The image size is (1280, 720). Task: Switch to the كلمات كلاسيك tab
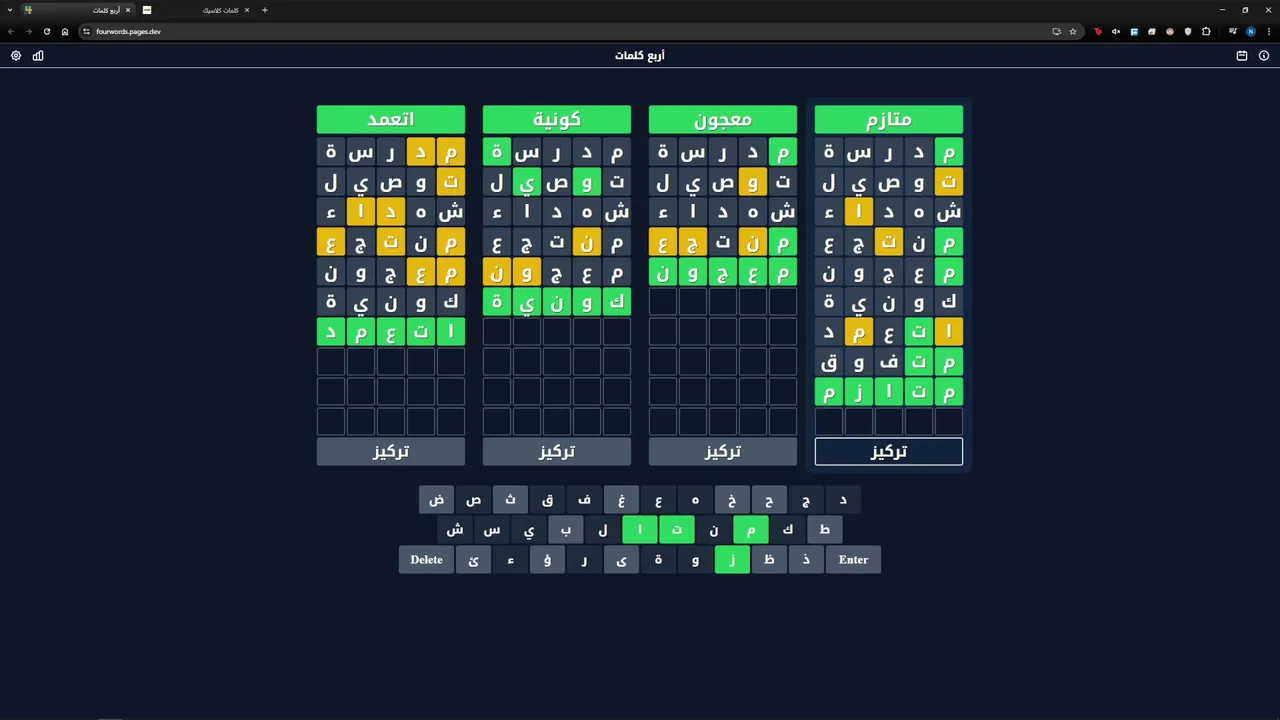click(197, 10)
